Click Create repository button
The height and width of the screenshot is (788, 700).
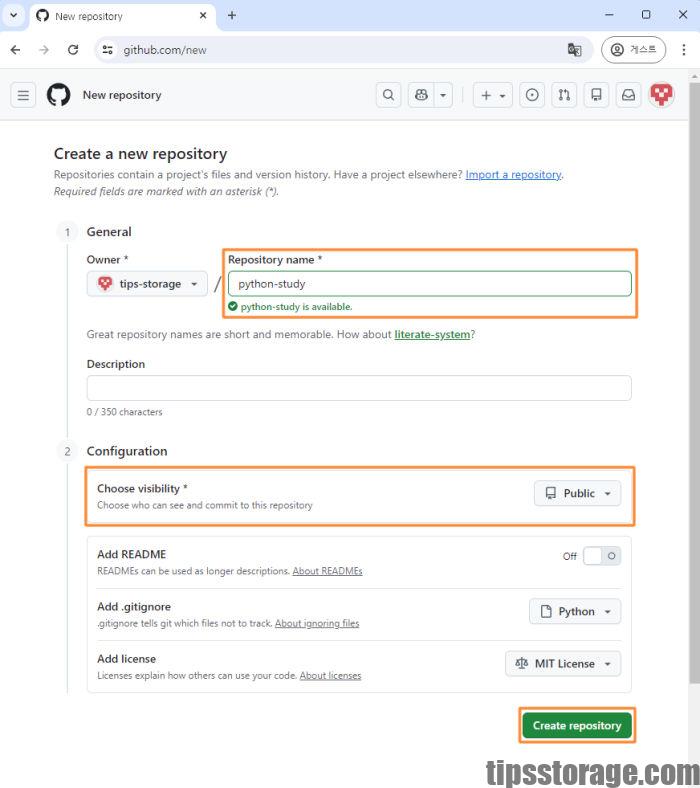pos(577,726)
